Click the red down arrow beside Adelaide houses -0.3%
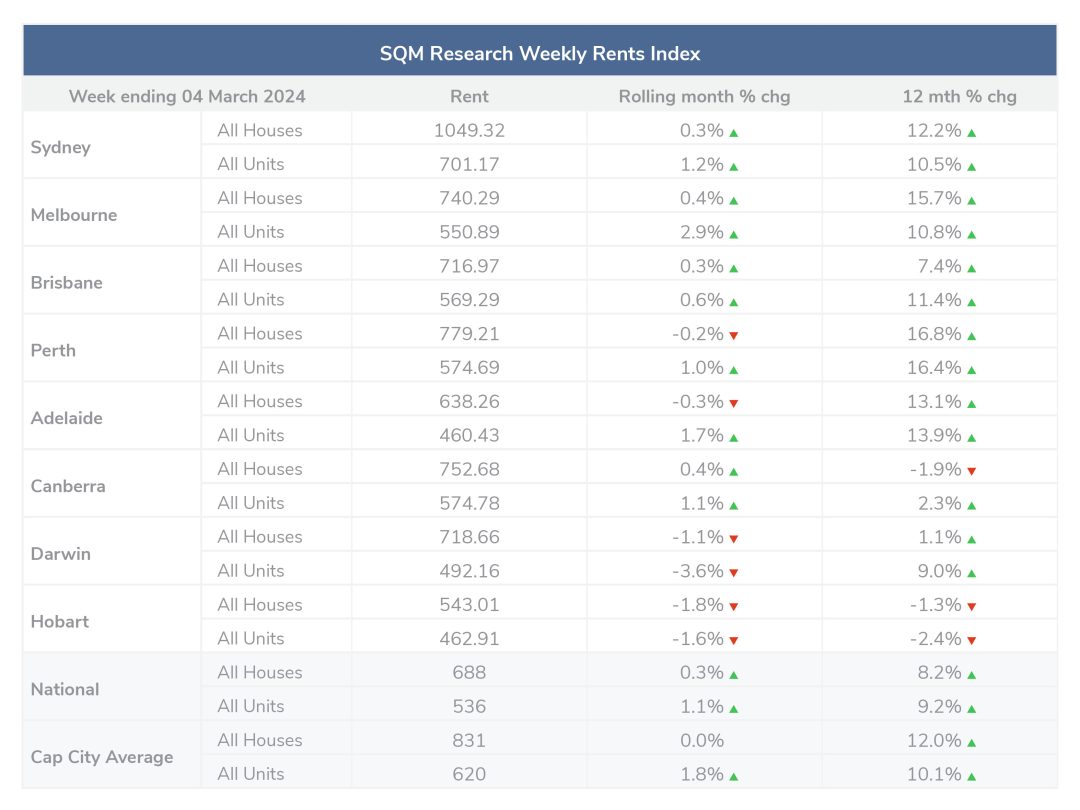Image resolution: width=1080 pixels, height=810 pixels. 734,404
